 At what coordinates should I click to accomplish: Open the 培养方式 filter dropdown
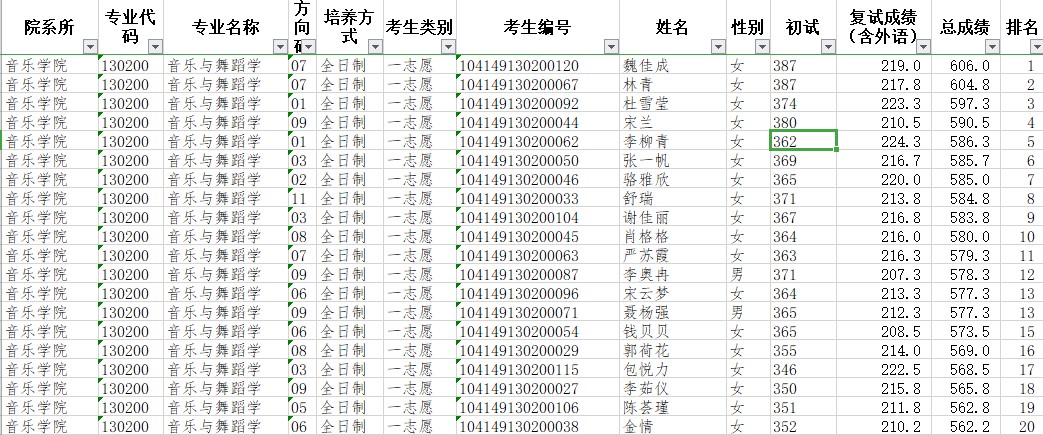(x=372, y=47)
